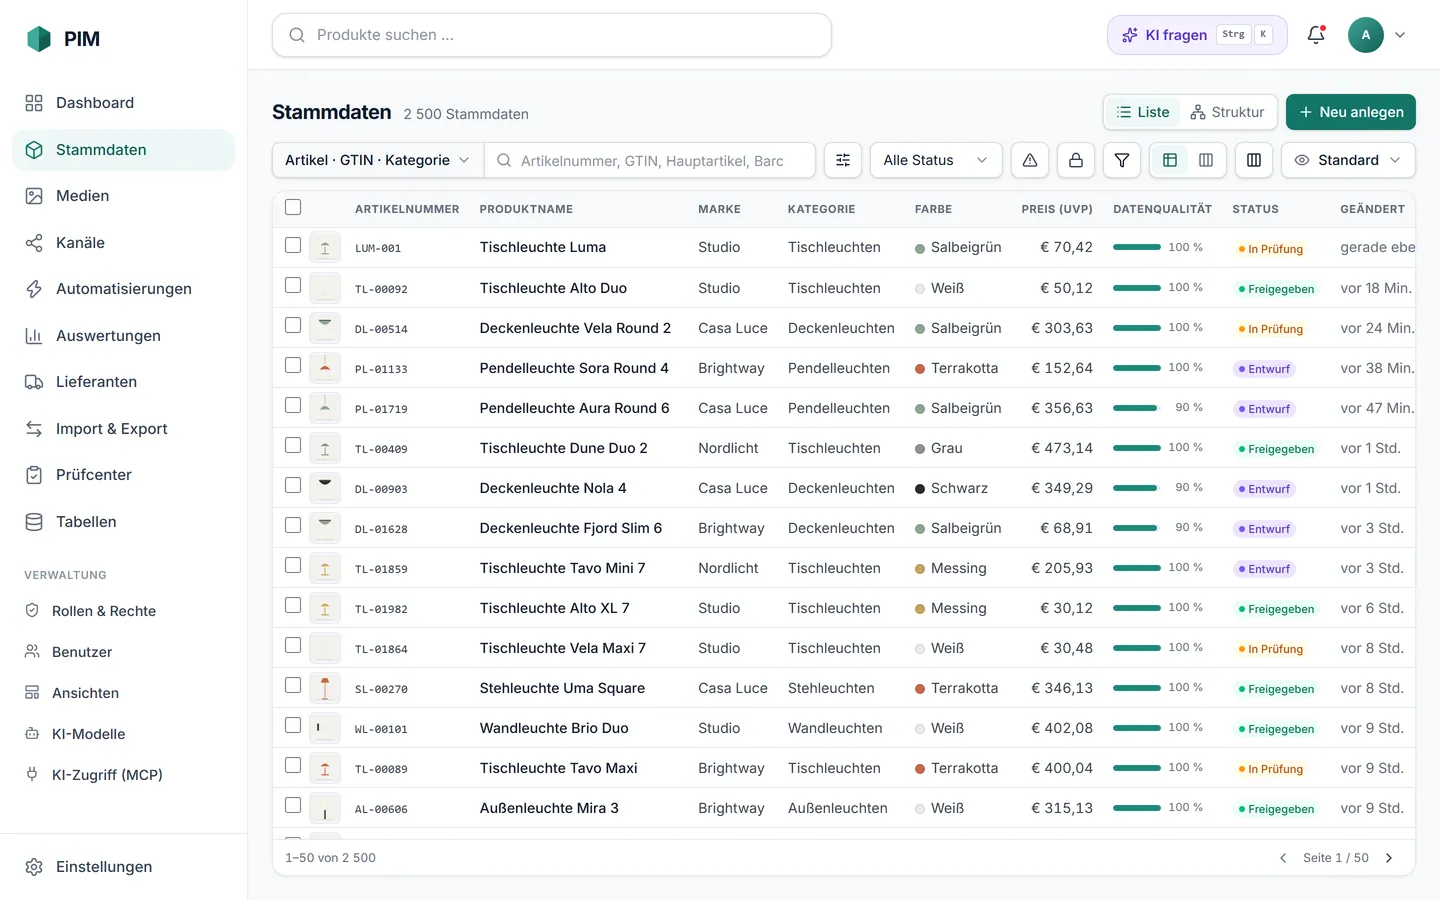Open Lieferanten in the sidebar
Image resolution: width=1440 pixels, height=900 pixels.
[x=123, y=382]
